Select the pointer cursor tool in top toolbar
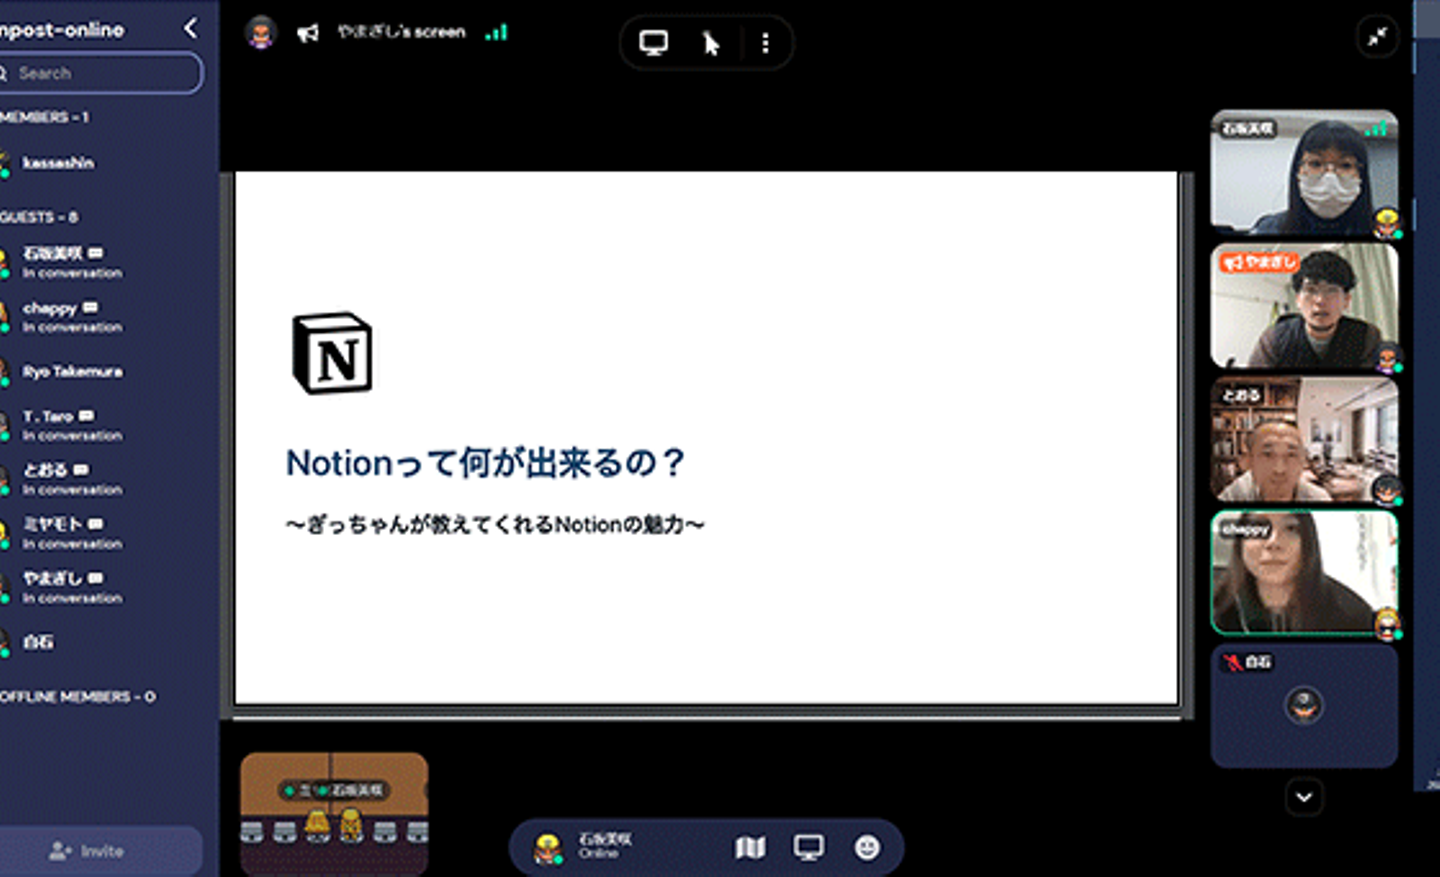 click(711, 43)
